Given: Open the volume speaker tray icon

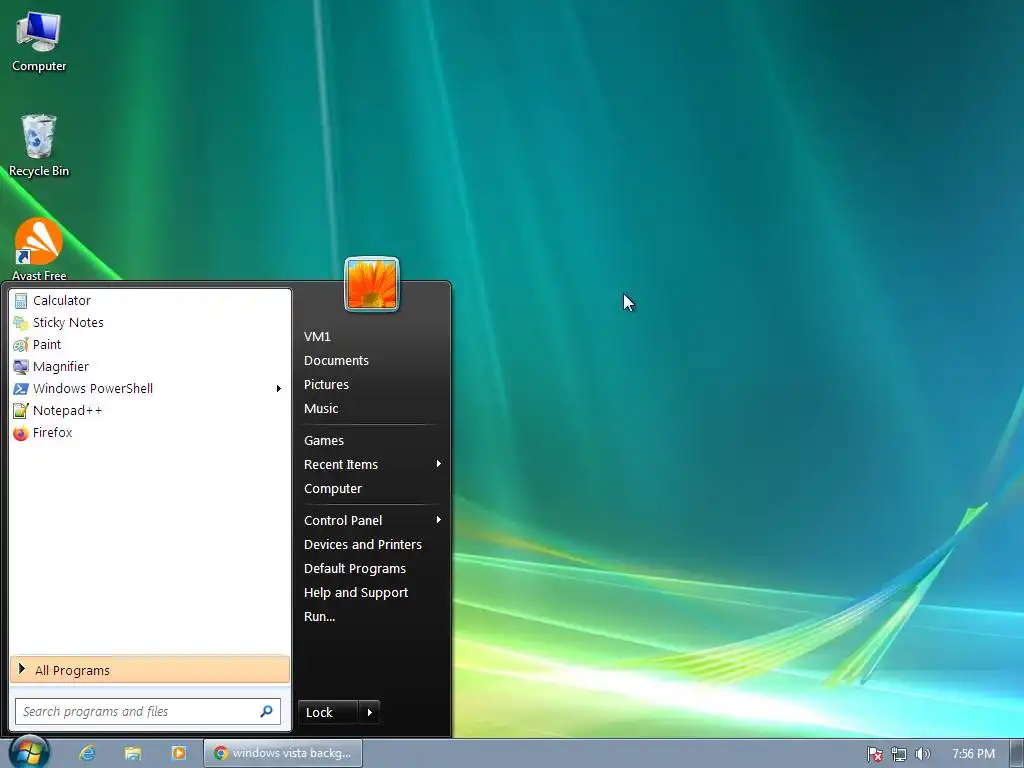Looking at the screenshot, I should (922, 754).
